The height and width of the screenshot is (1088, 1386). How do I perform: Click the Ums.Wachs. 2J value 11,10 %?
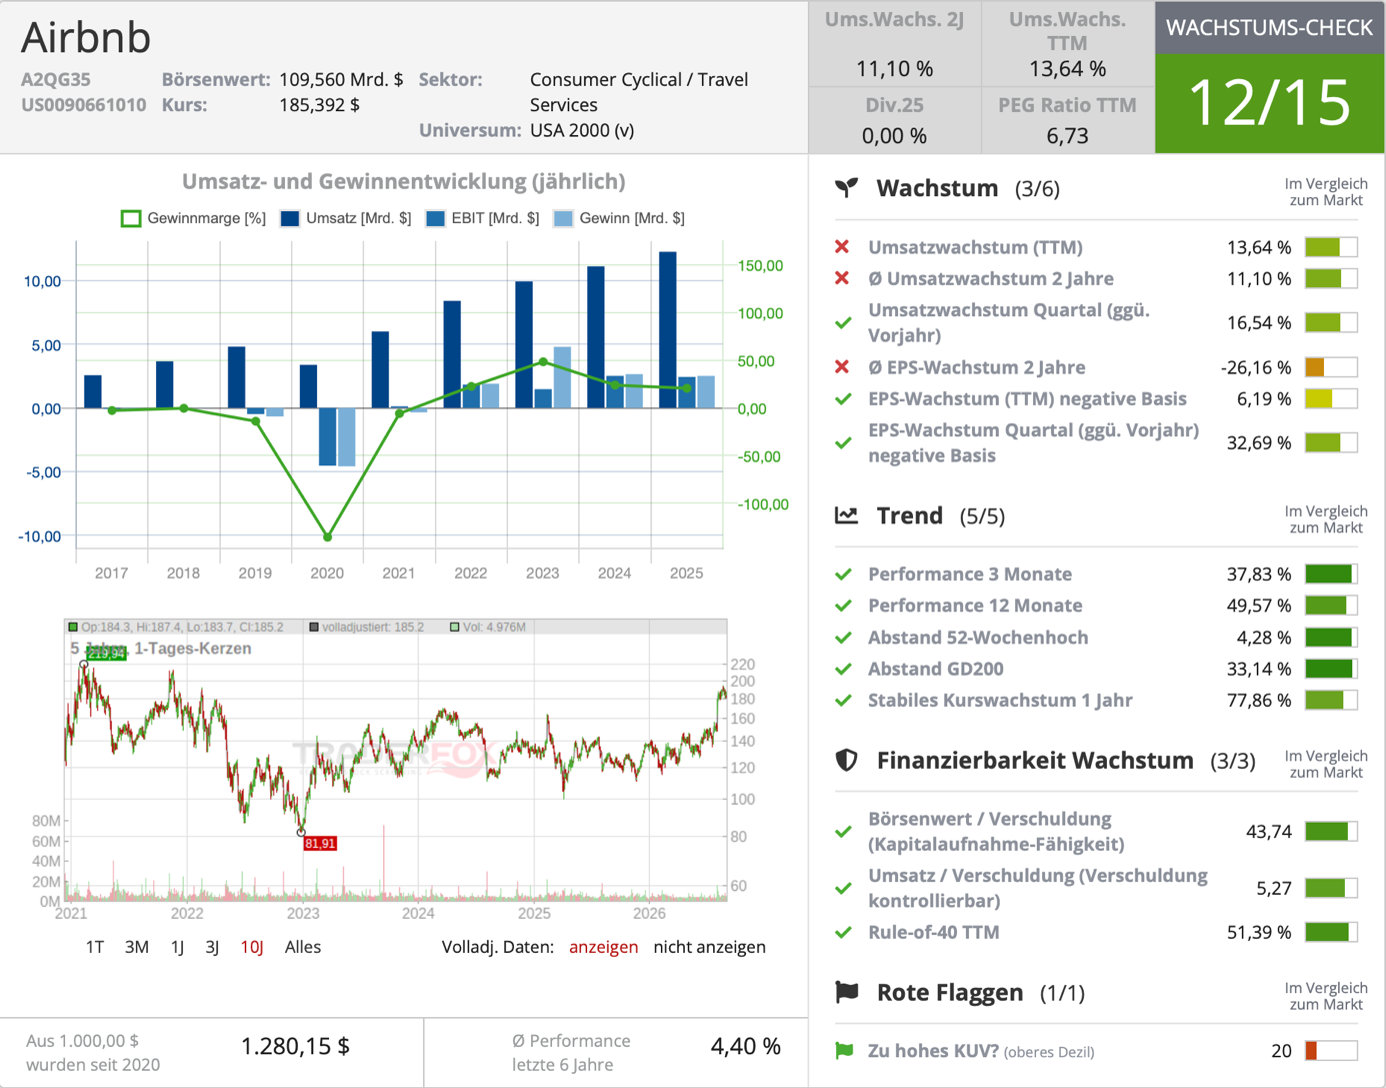click(x=894, y=69)
